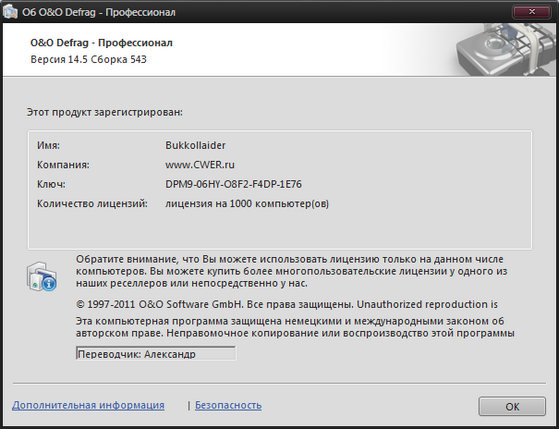The width and height of the screenshot is (559, 429).
Task: Click the Обратите внимание license notice paragraph
Action: (291, 271)
